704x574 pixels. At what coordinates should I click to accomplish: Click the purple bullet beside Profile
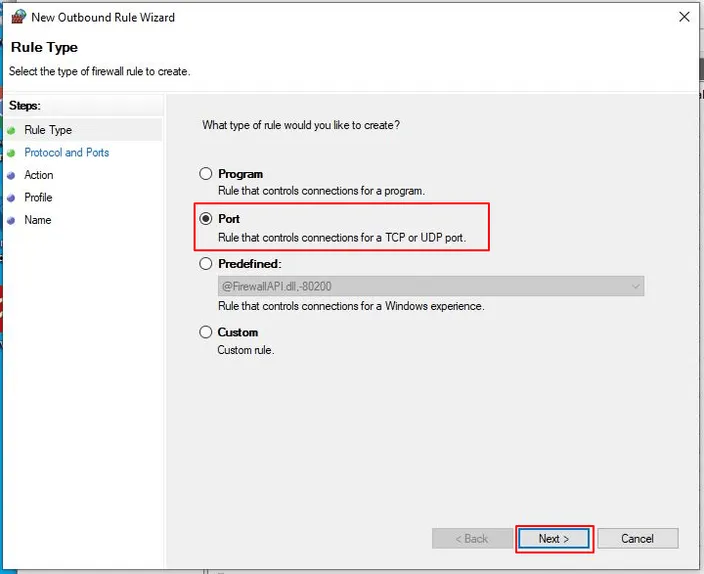(x=11, y=198)
